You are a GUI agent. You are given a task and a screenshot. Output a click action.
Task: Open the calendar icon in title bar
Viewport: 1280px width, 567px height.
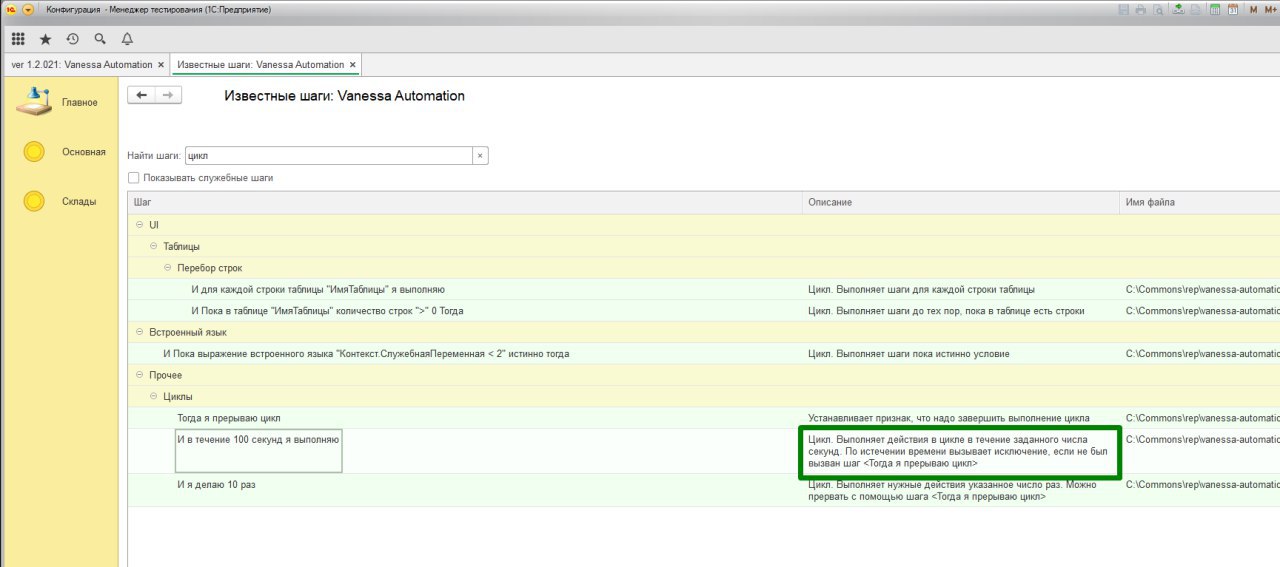click(x=1233, y=9)
